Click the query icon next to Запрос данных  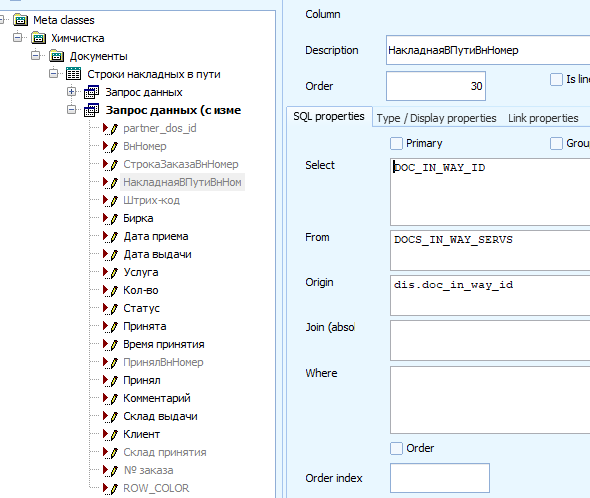[91, 92]
